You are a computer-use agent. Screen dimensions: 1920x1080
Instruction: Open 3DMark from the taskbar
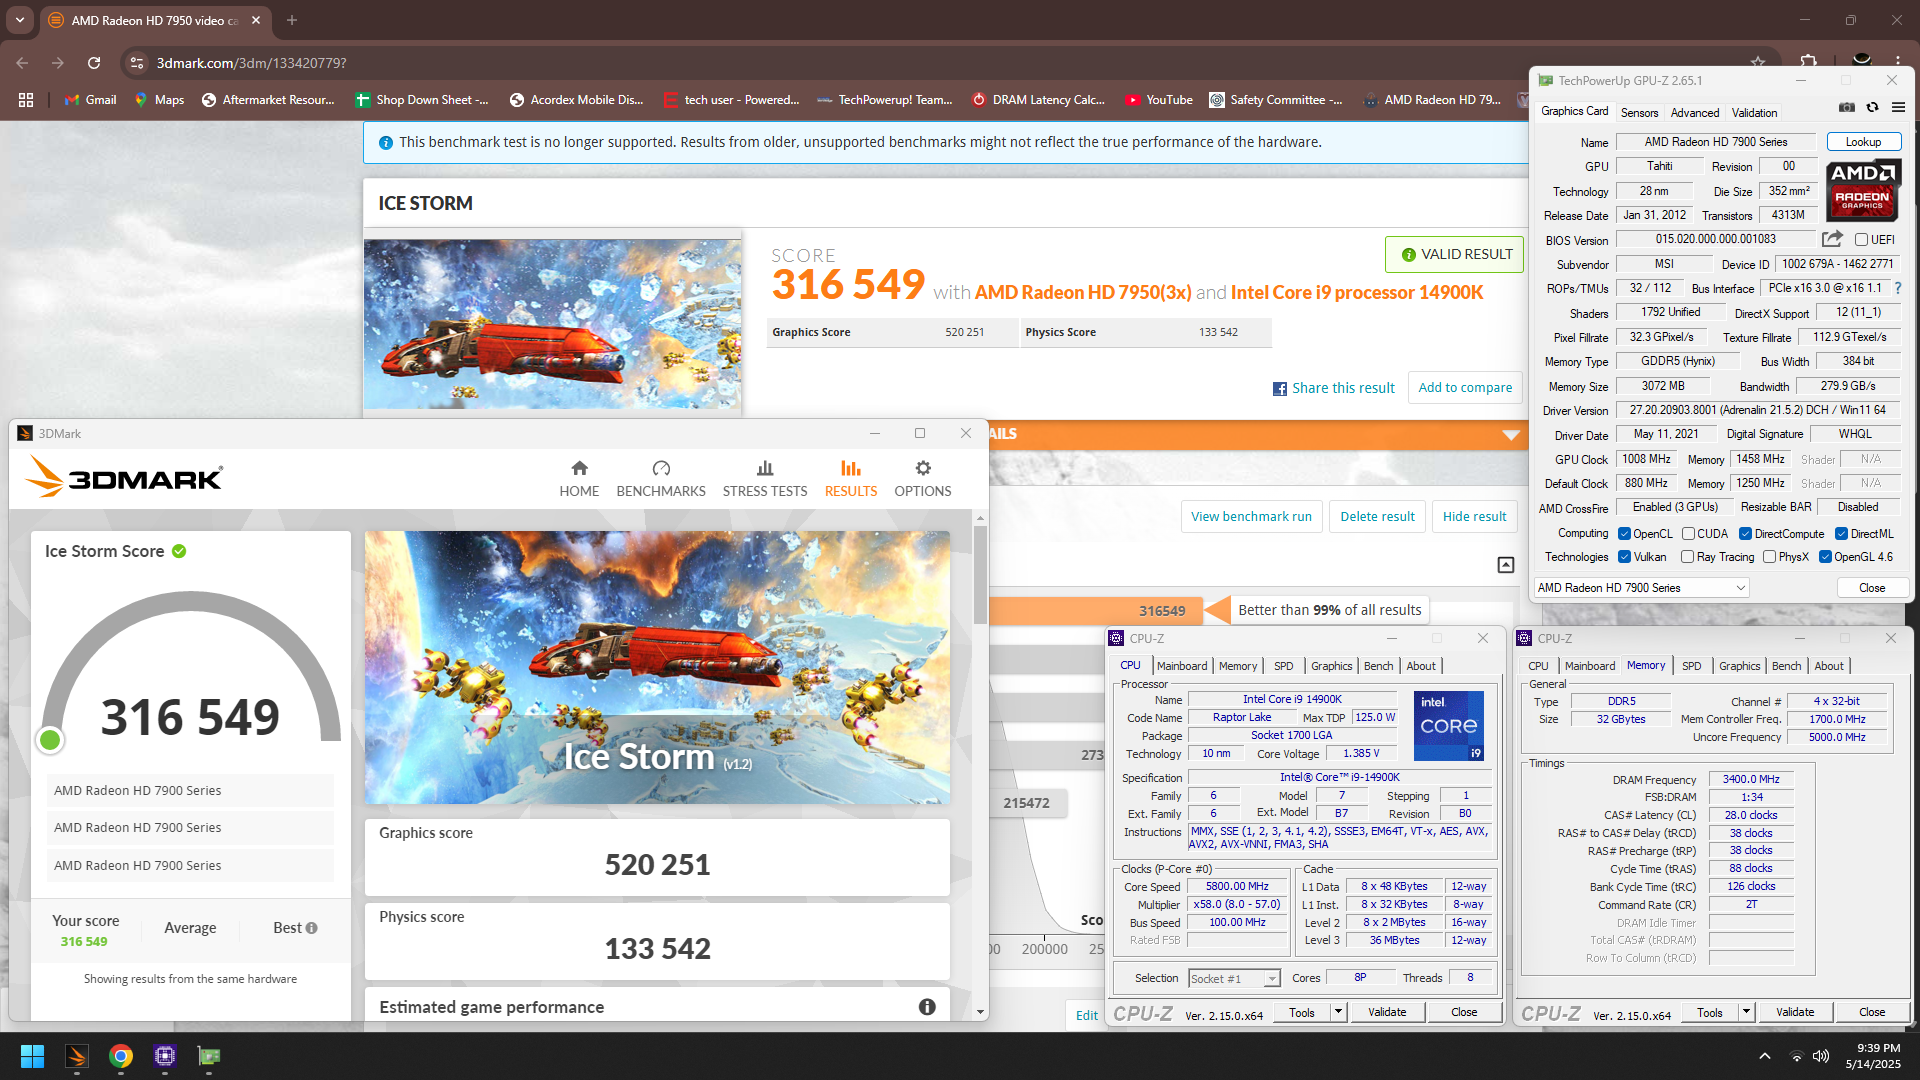pos(77,1056)
